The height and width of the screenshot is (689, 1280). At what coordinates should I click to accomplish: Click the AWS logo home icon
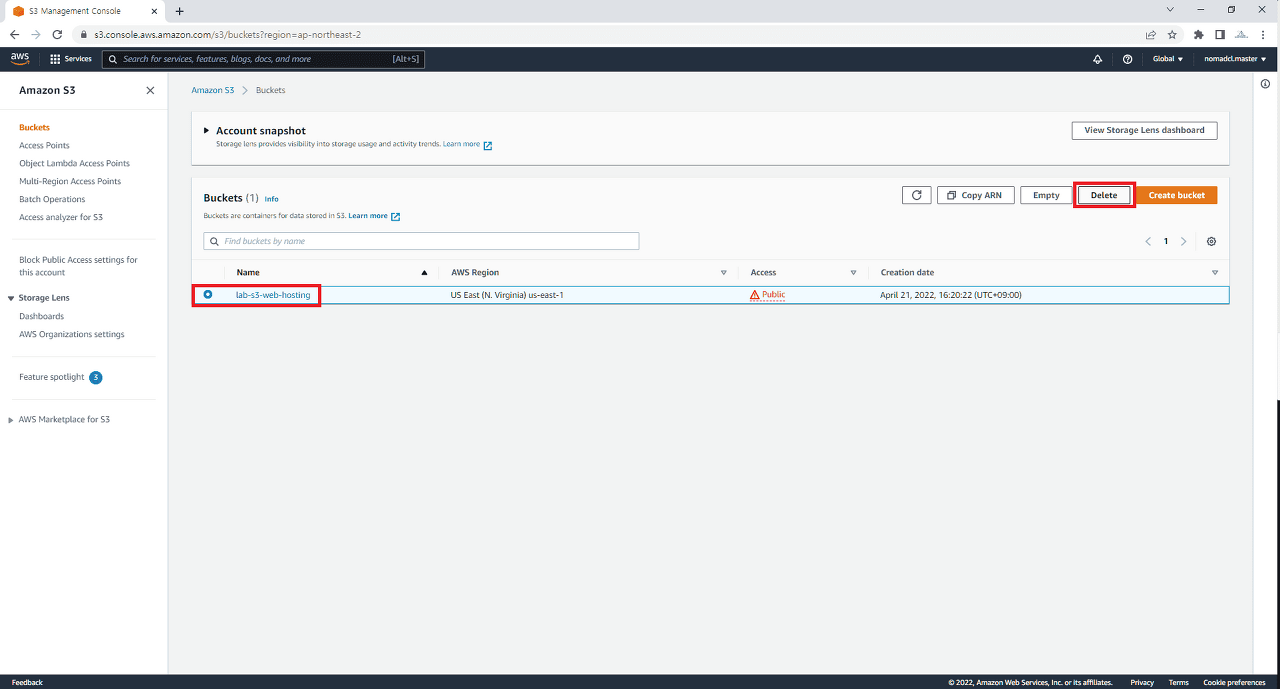(x=20, y=58)
